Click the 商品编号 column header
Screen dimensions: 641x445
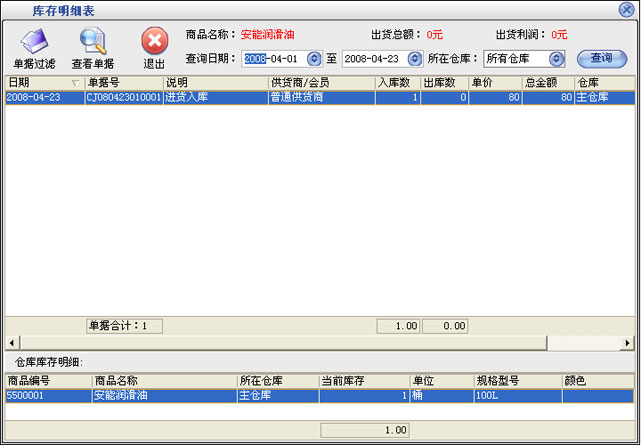coord(46,381)
